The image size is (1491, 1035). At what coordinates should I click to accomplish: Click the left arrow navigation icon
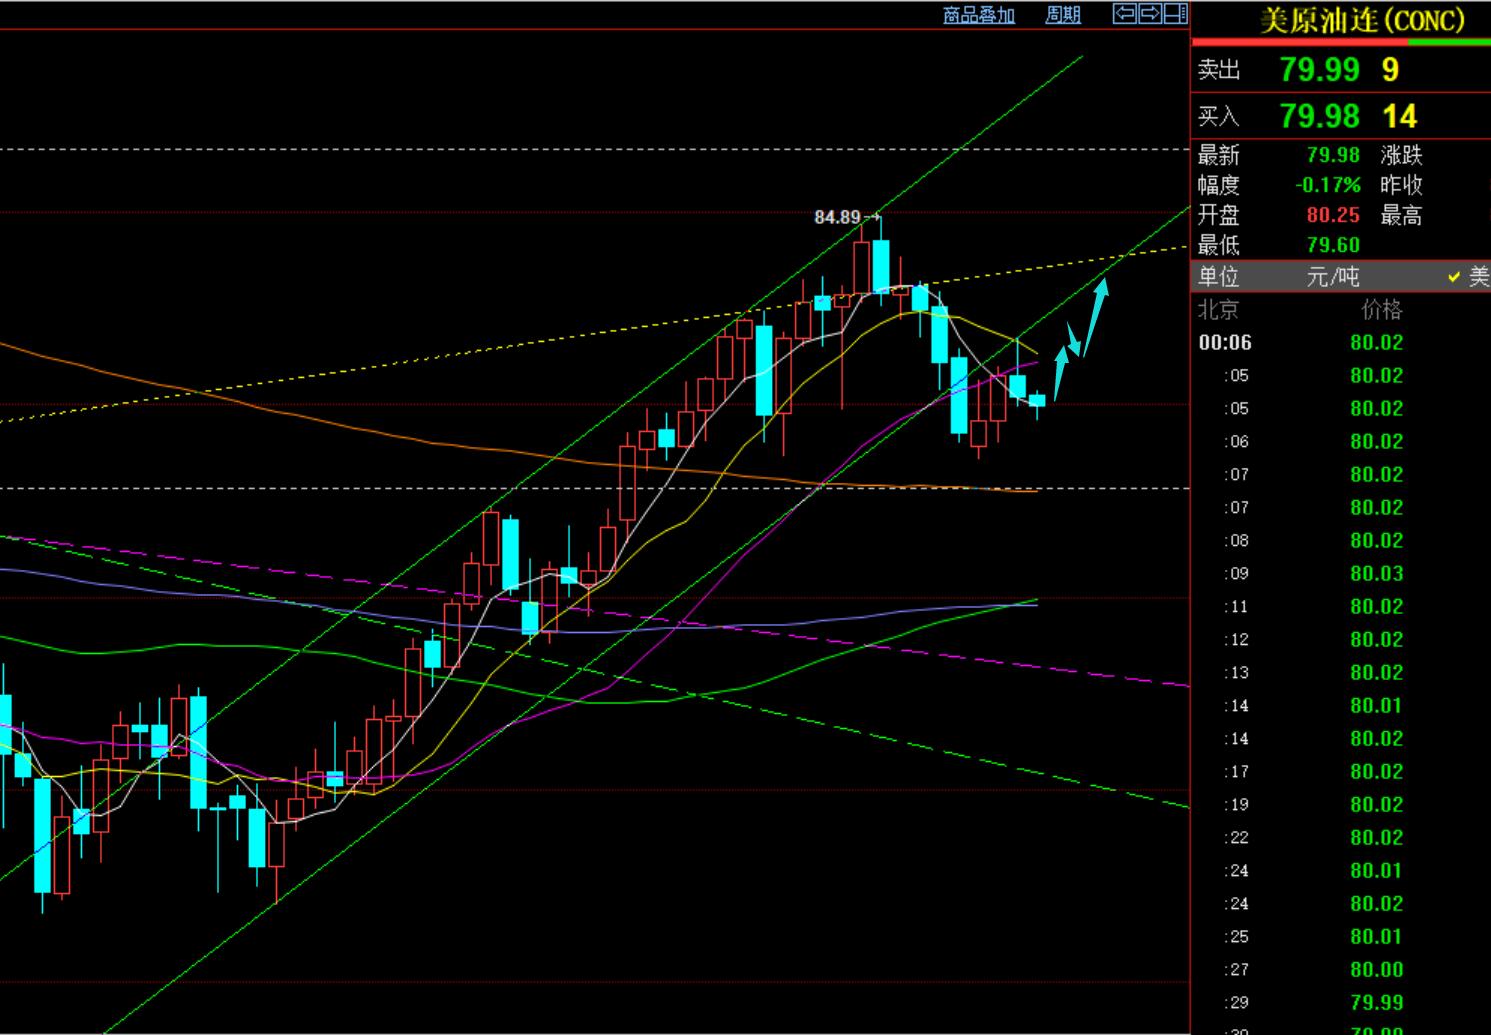click(1125, 14)
